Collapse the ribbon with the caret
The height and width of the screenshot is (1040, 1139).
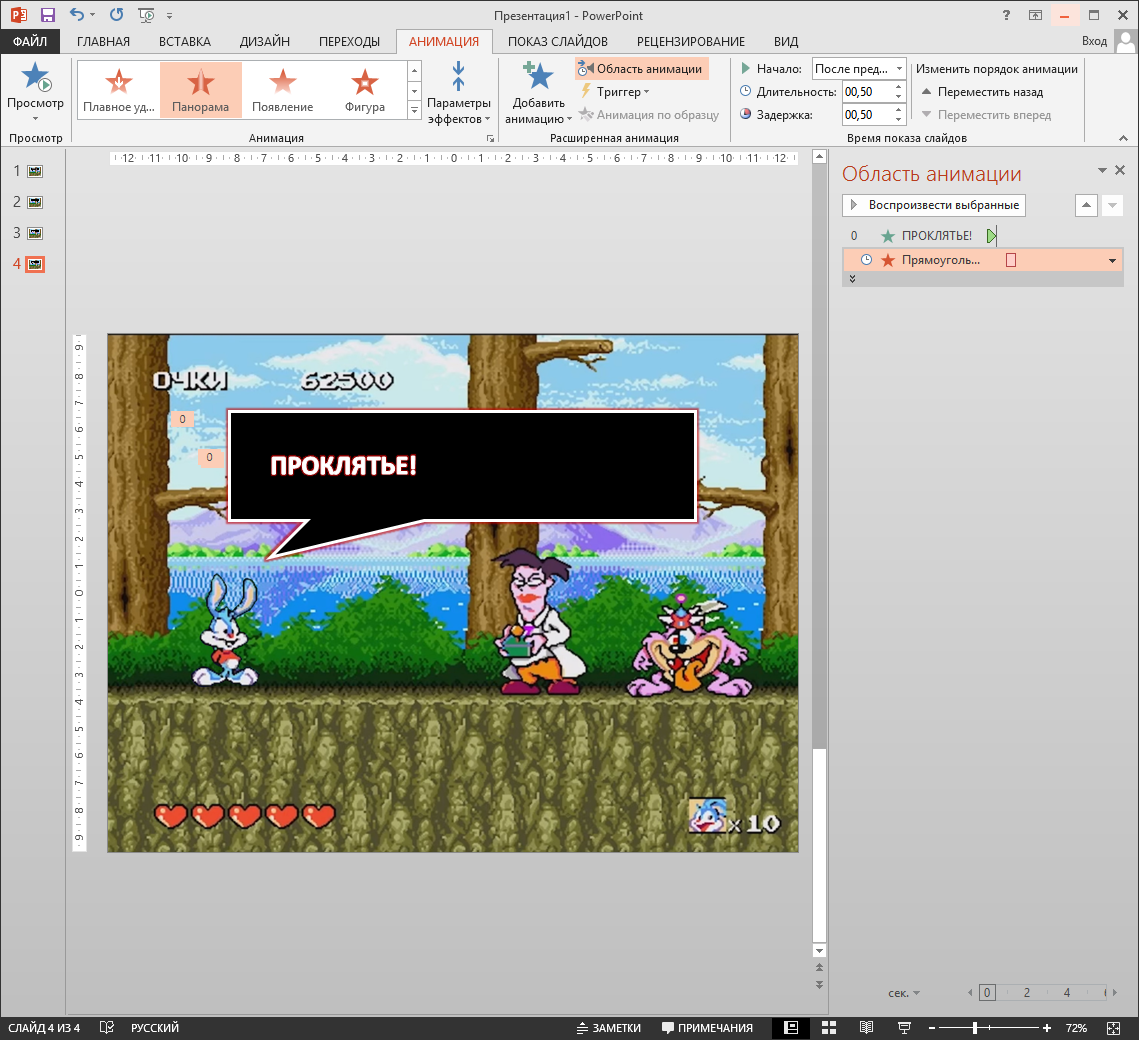tap(1123, 138)
